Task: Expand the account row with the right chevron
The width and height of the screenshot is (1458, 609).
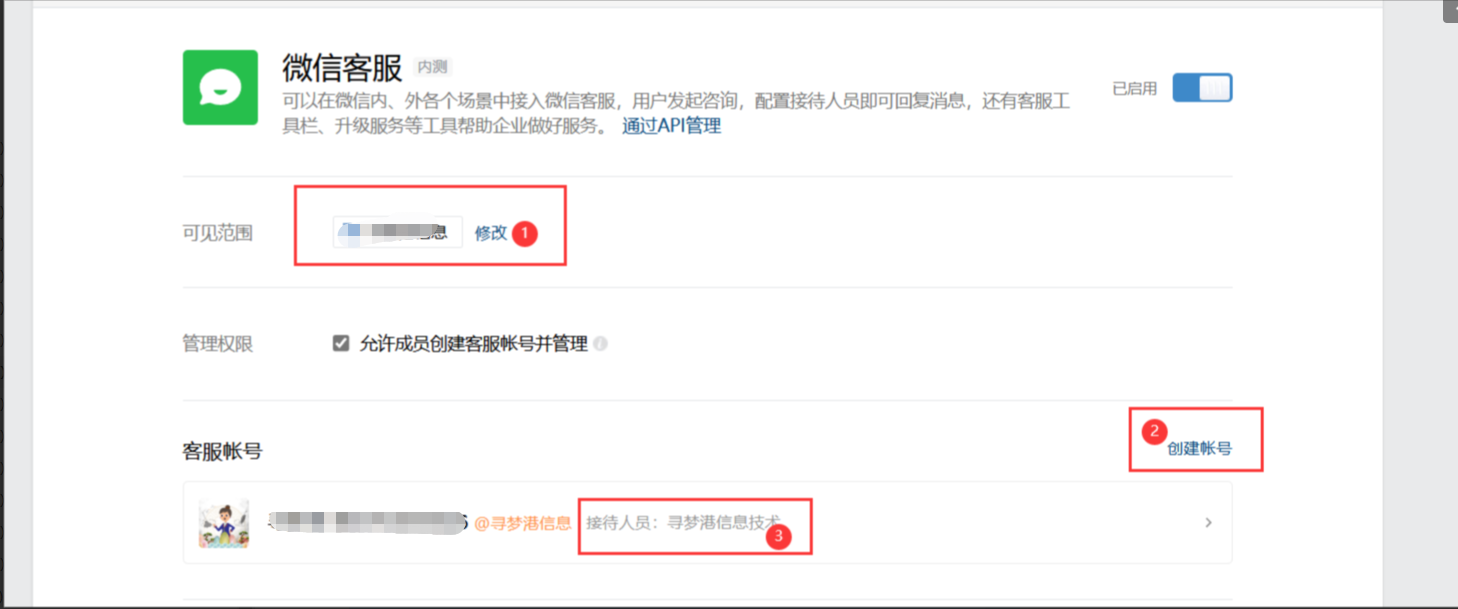Action: (1208, 523)
